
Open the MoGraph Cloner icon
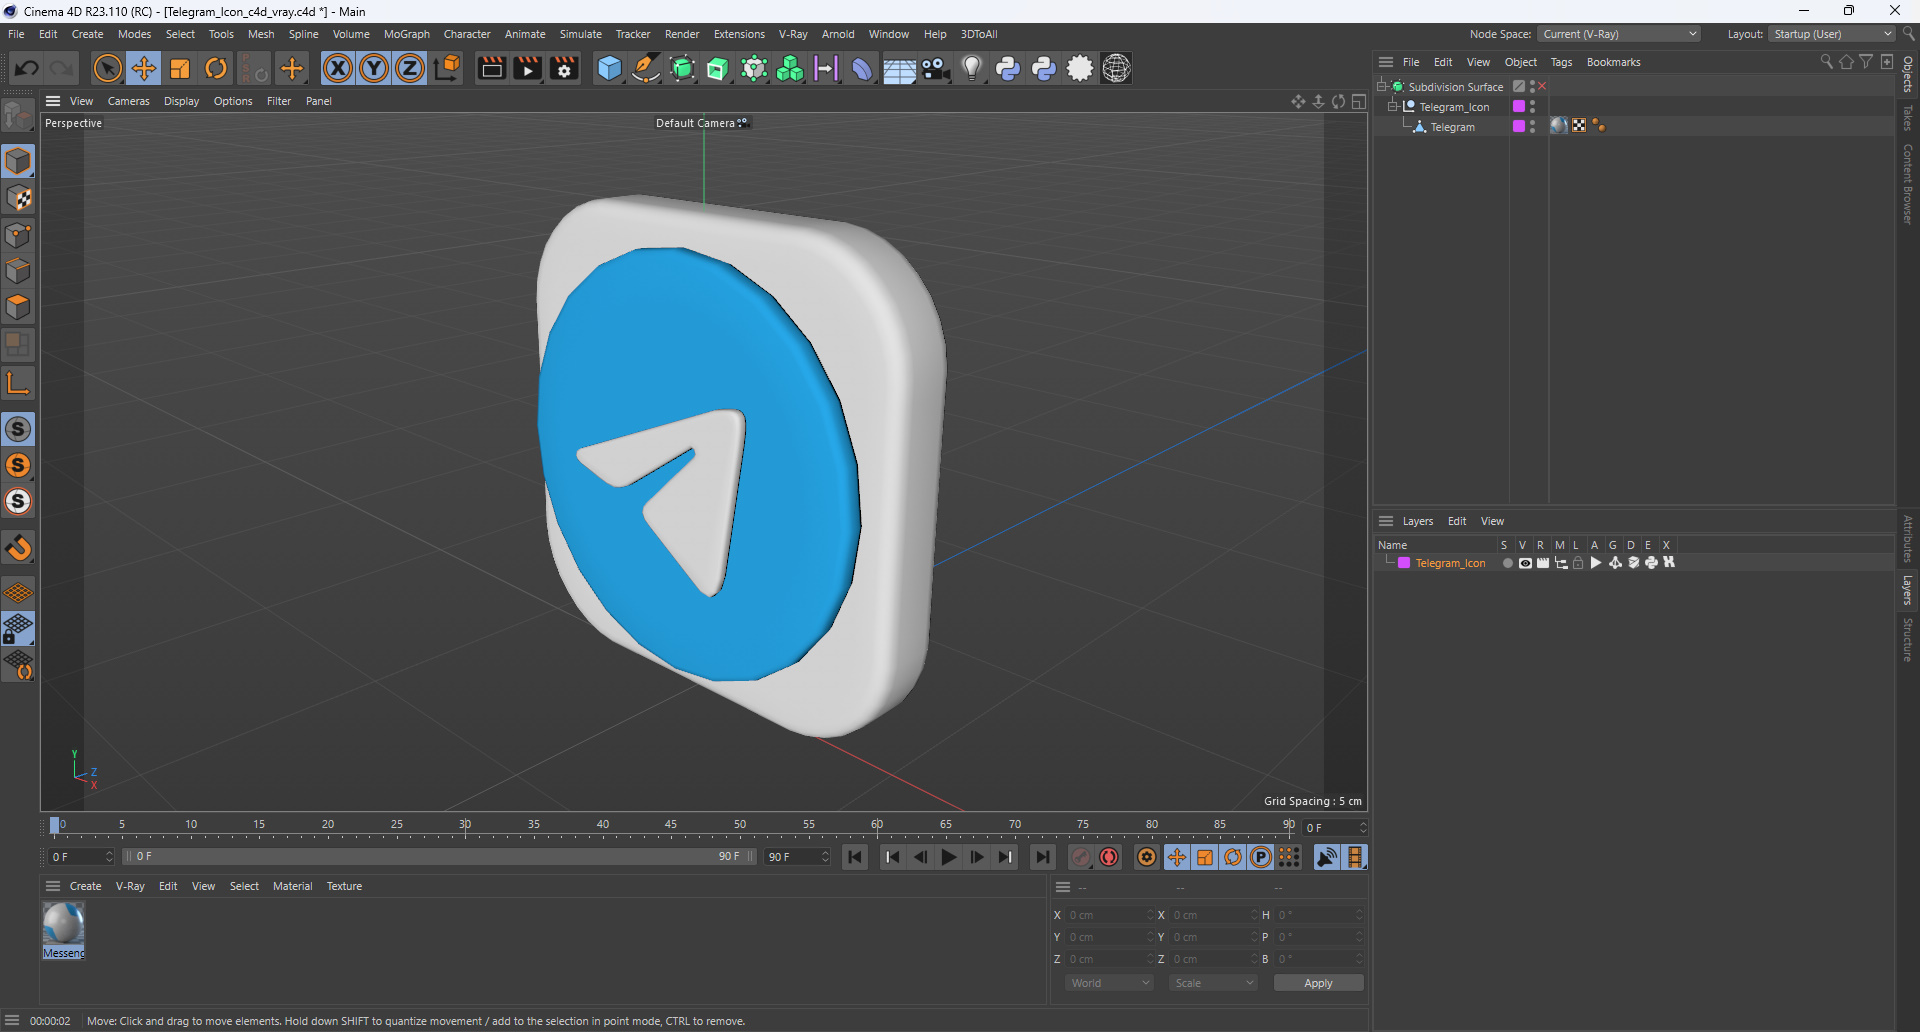pyautogui.click(x=790, y=68)
